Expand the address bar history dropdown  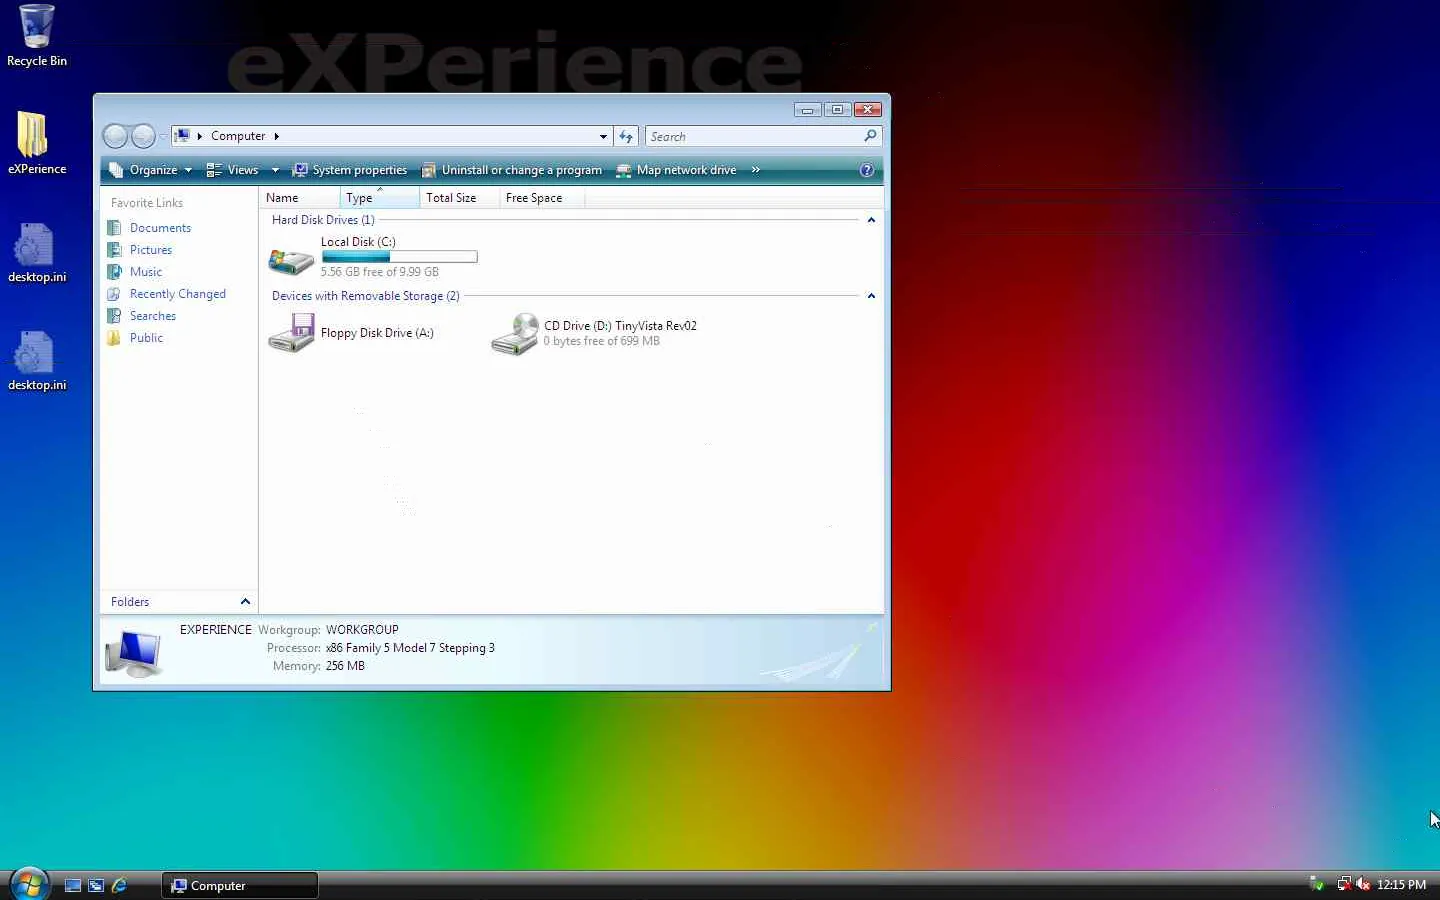click(x=603, y=136)
